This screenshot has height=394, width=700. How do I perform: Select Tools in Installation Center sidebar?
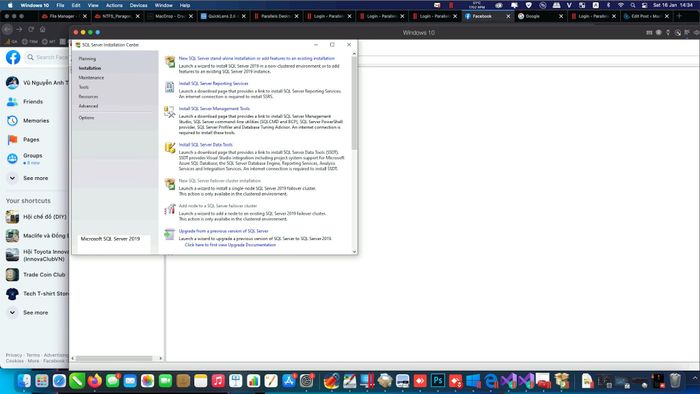(83, 87)
